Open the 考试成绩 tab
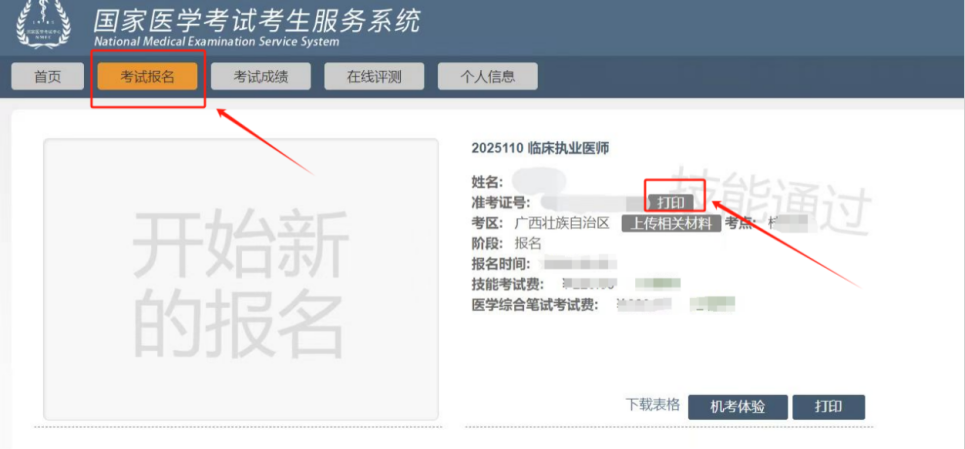This screenshot has height=449, width=965. point(260,77)
